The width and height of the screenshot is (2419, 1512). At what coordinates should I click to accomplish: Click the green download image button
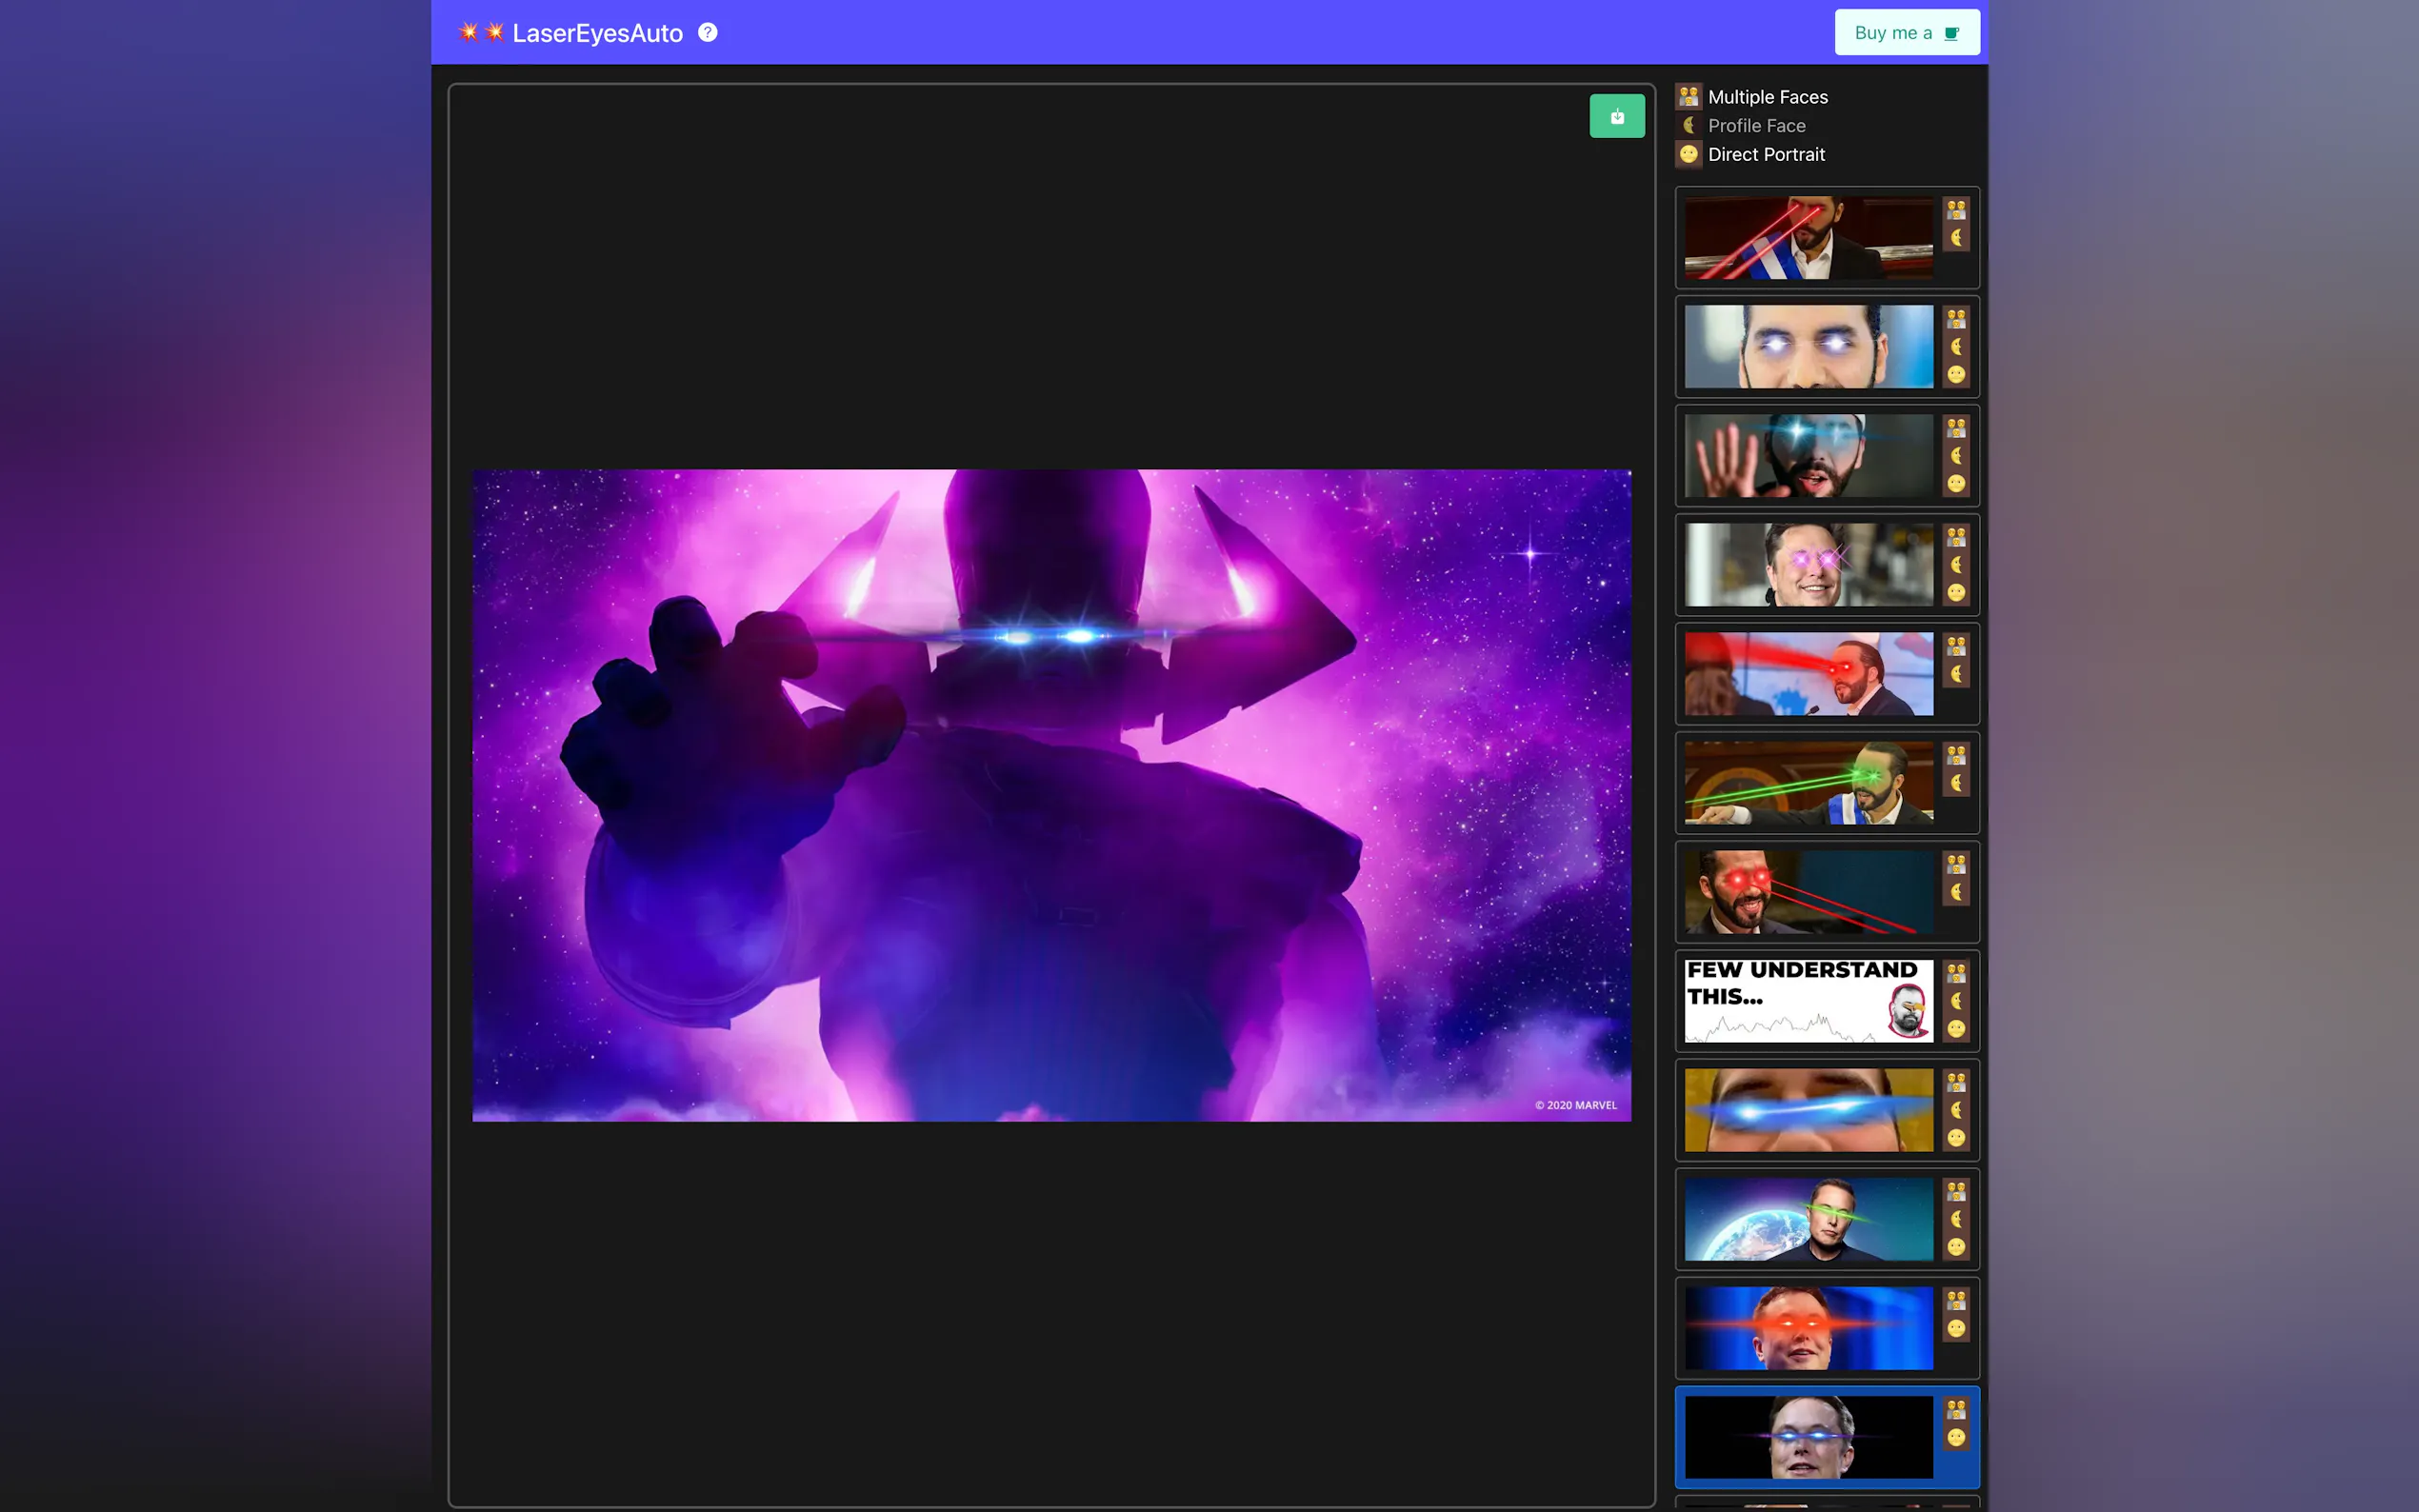1616,116
